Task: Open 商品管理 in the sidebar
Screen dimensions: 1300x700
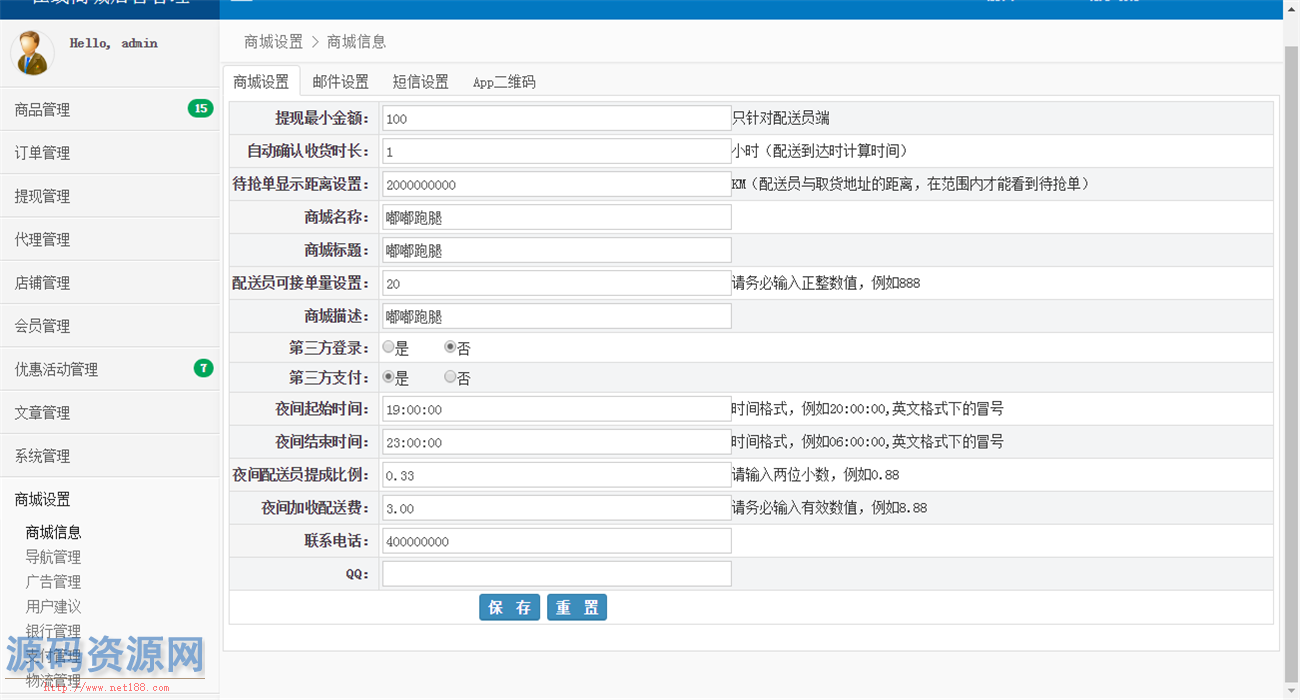Action: [x=109, y=110]
